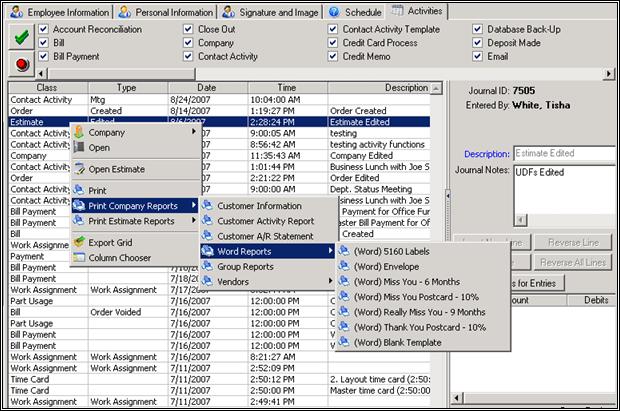Click the (Word) Blank Template icon
620x411 pixels.
point(344,342)
